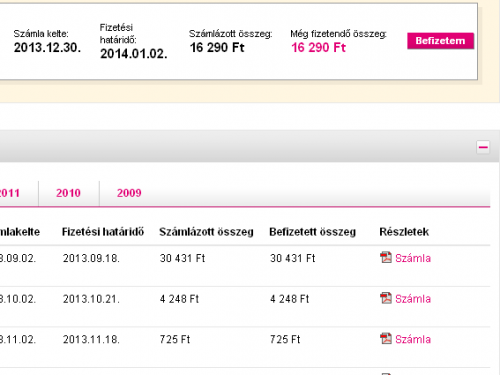Image resolution: width=500 pixels, height=375 pixels.
Task: Select the invoice date 2013.12.30.
Action: (x=47, y=48)
